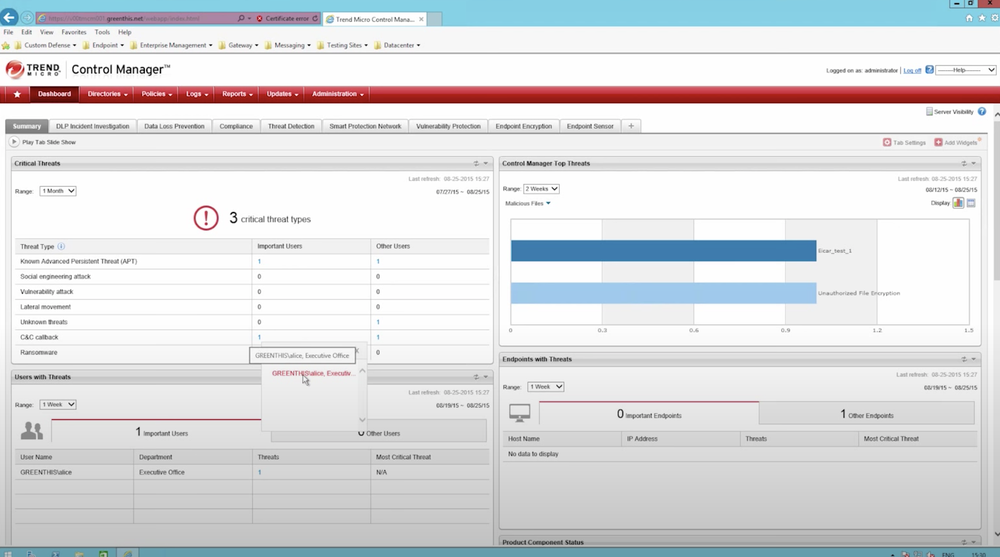Viewport: 1000px width, 557px height.
Task: Open the Malicious Files dropdown
Action: (x=527, y=204)
